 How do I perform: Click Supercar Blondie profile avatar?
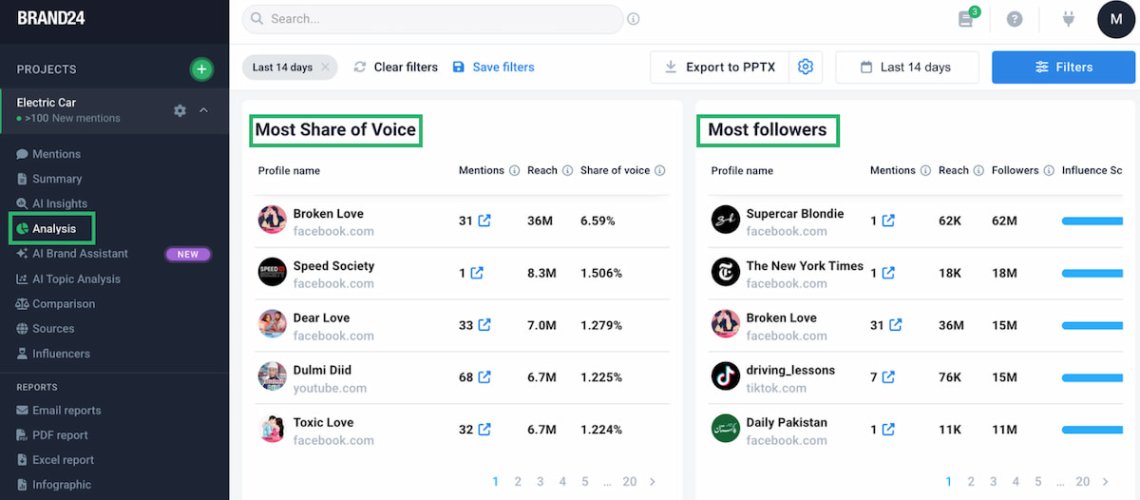coord(725,219)
